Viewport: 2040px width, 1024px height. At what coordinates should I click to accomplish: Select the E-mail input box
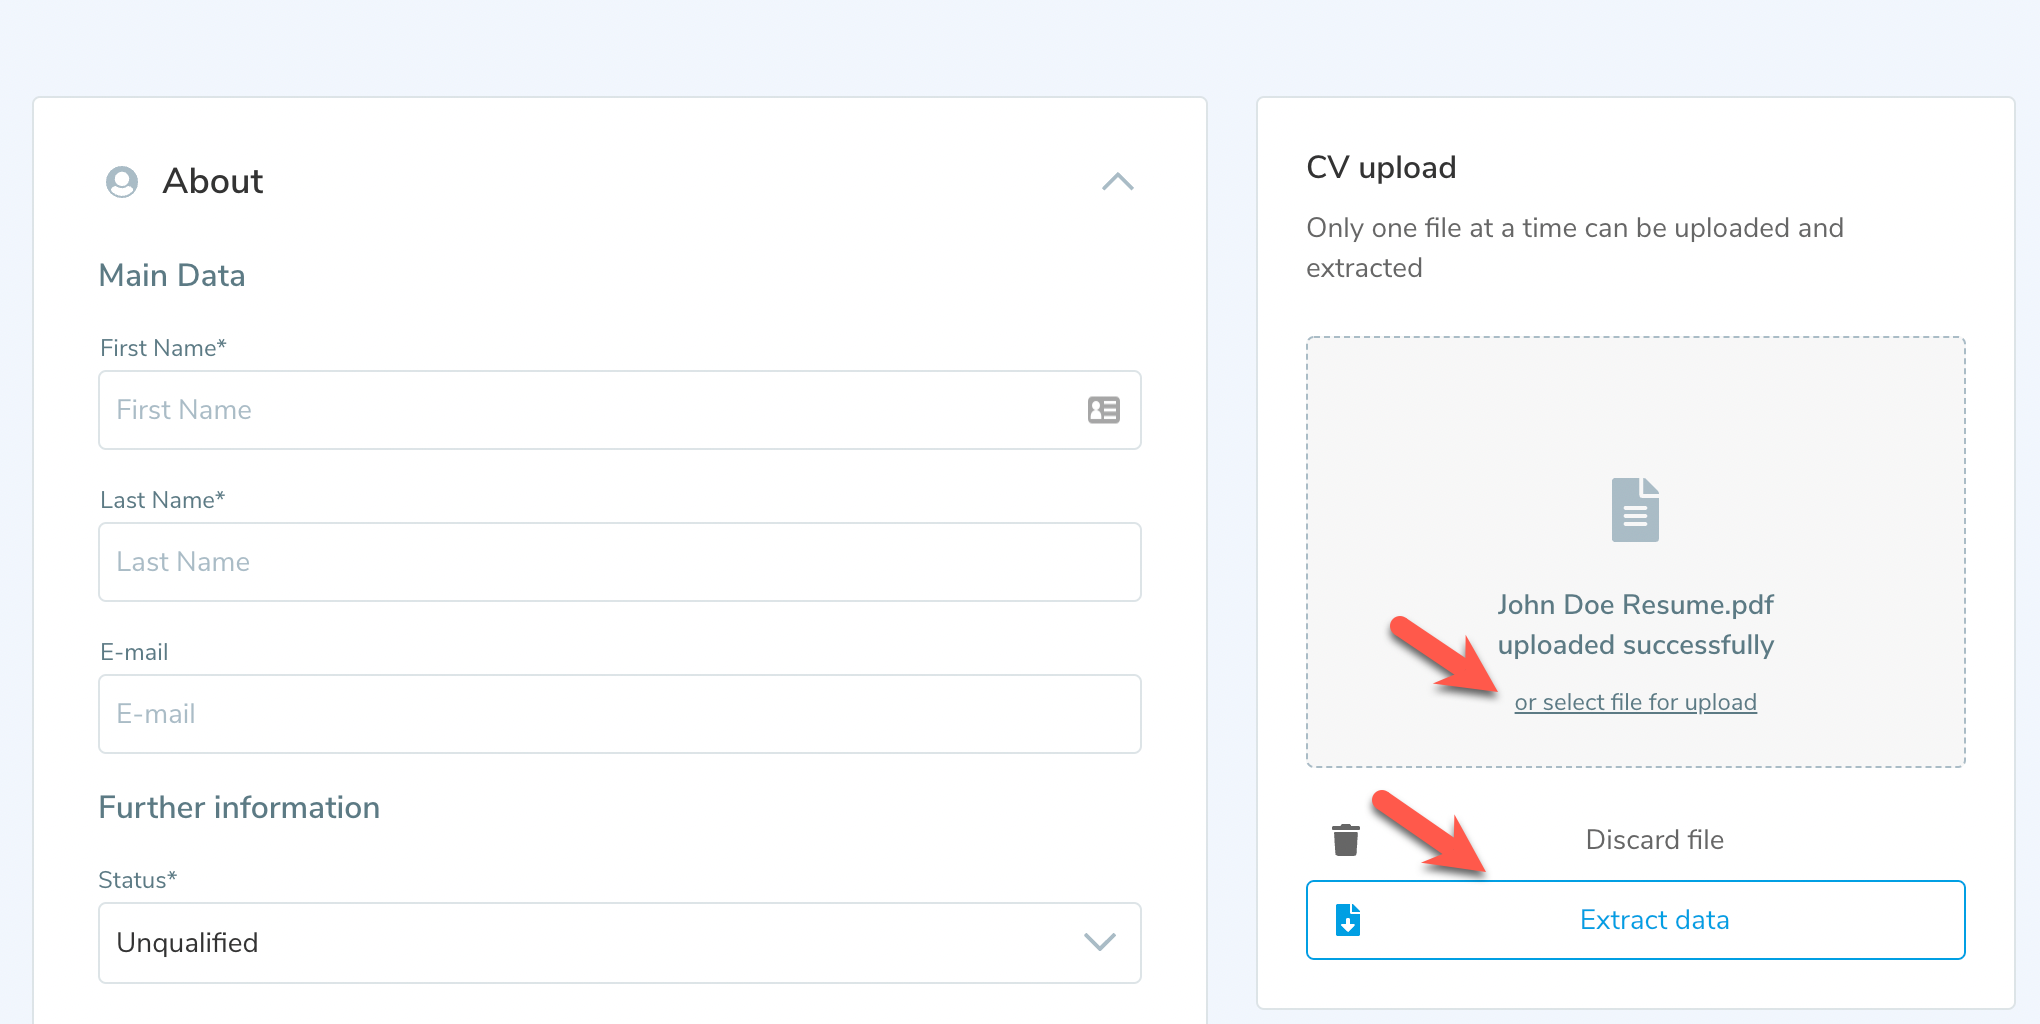pyautogui.click(x=619, y=714)
